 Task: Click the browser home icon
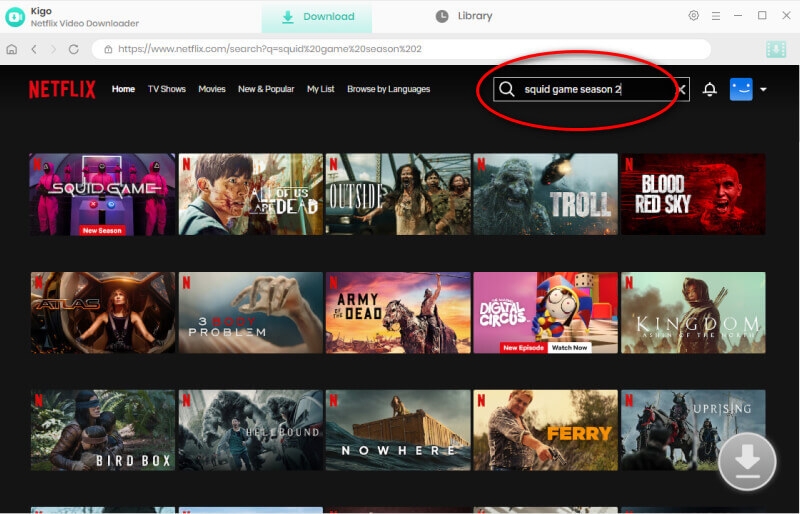point(12,49)
